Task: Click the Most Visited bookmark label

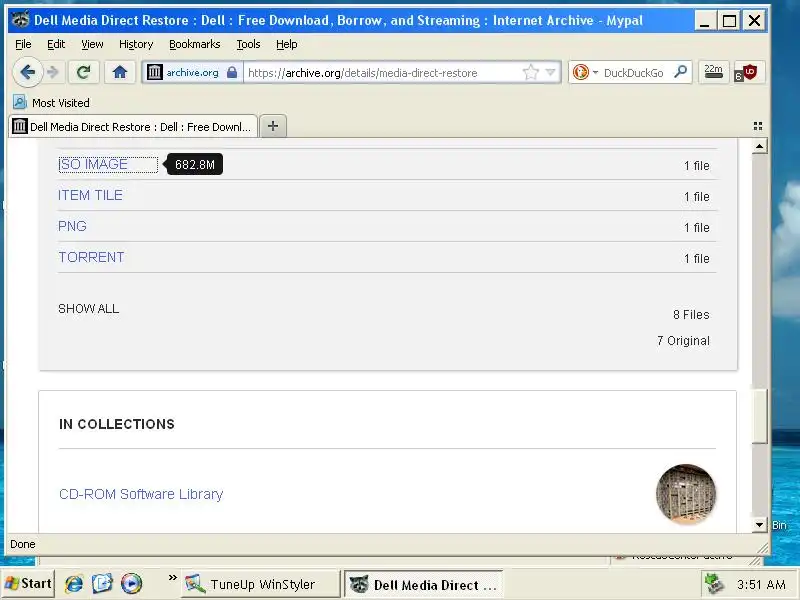Action: pyautogui.click(x=61, y=103)
